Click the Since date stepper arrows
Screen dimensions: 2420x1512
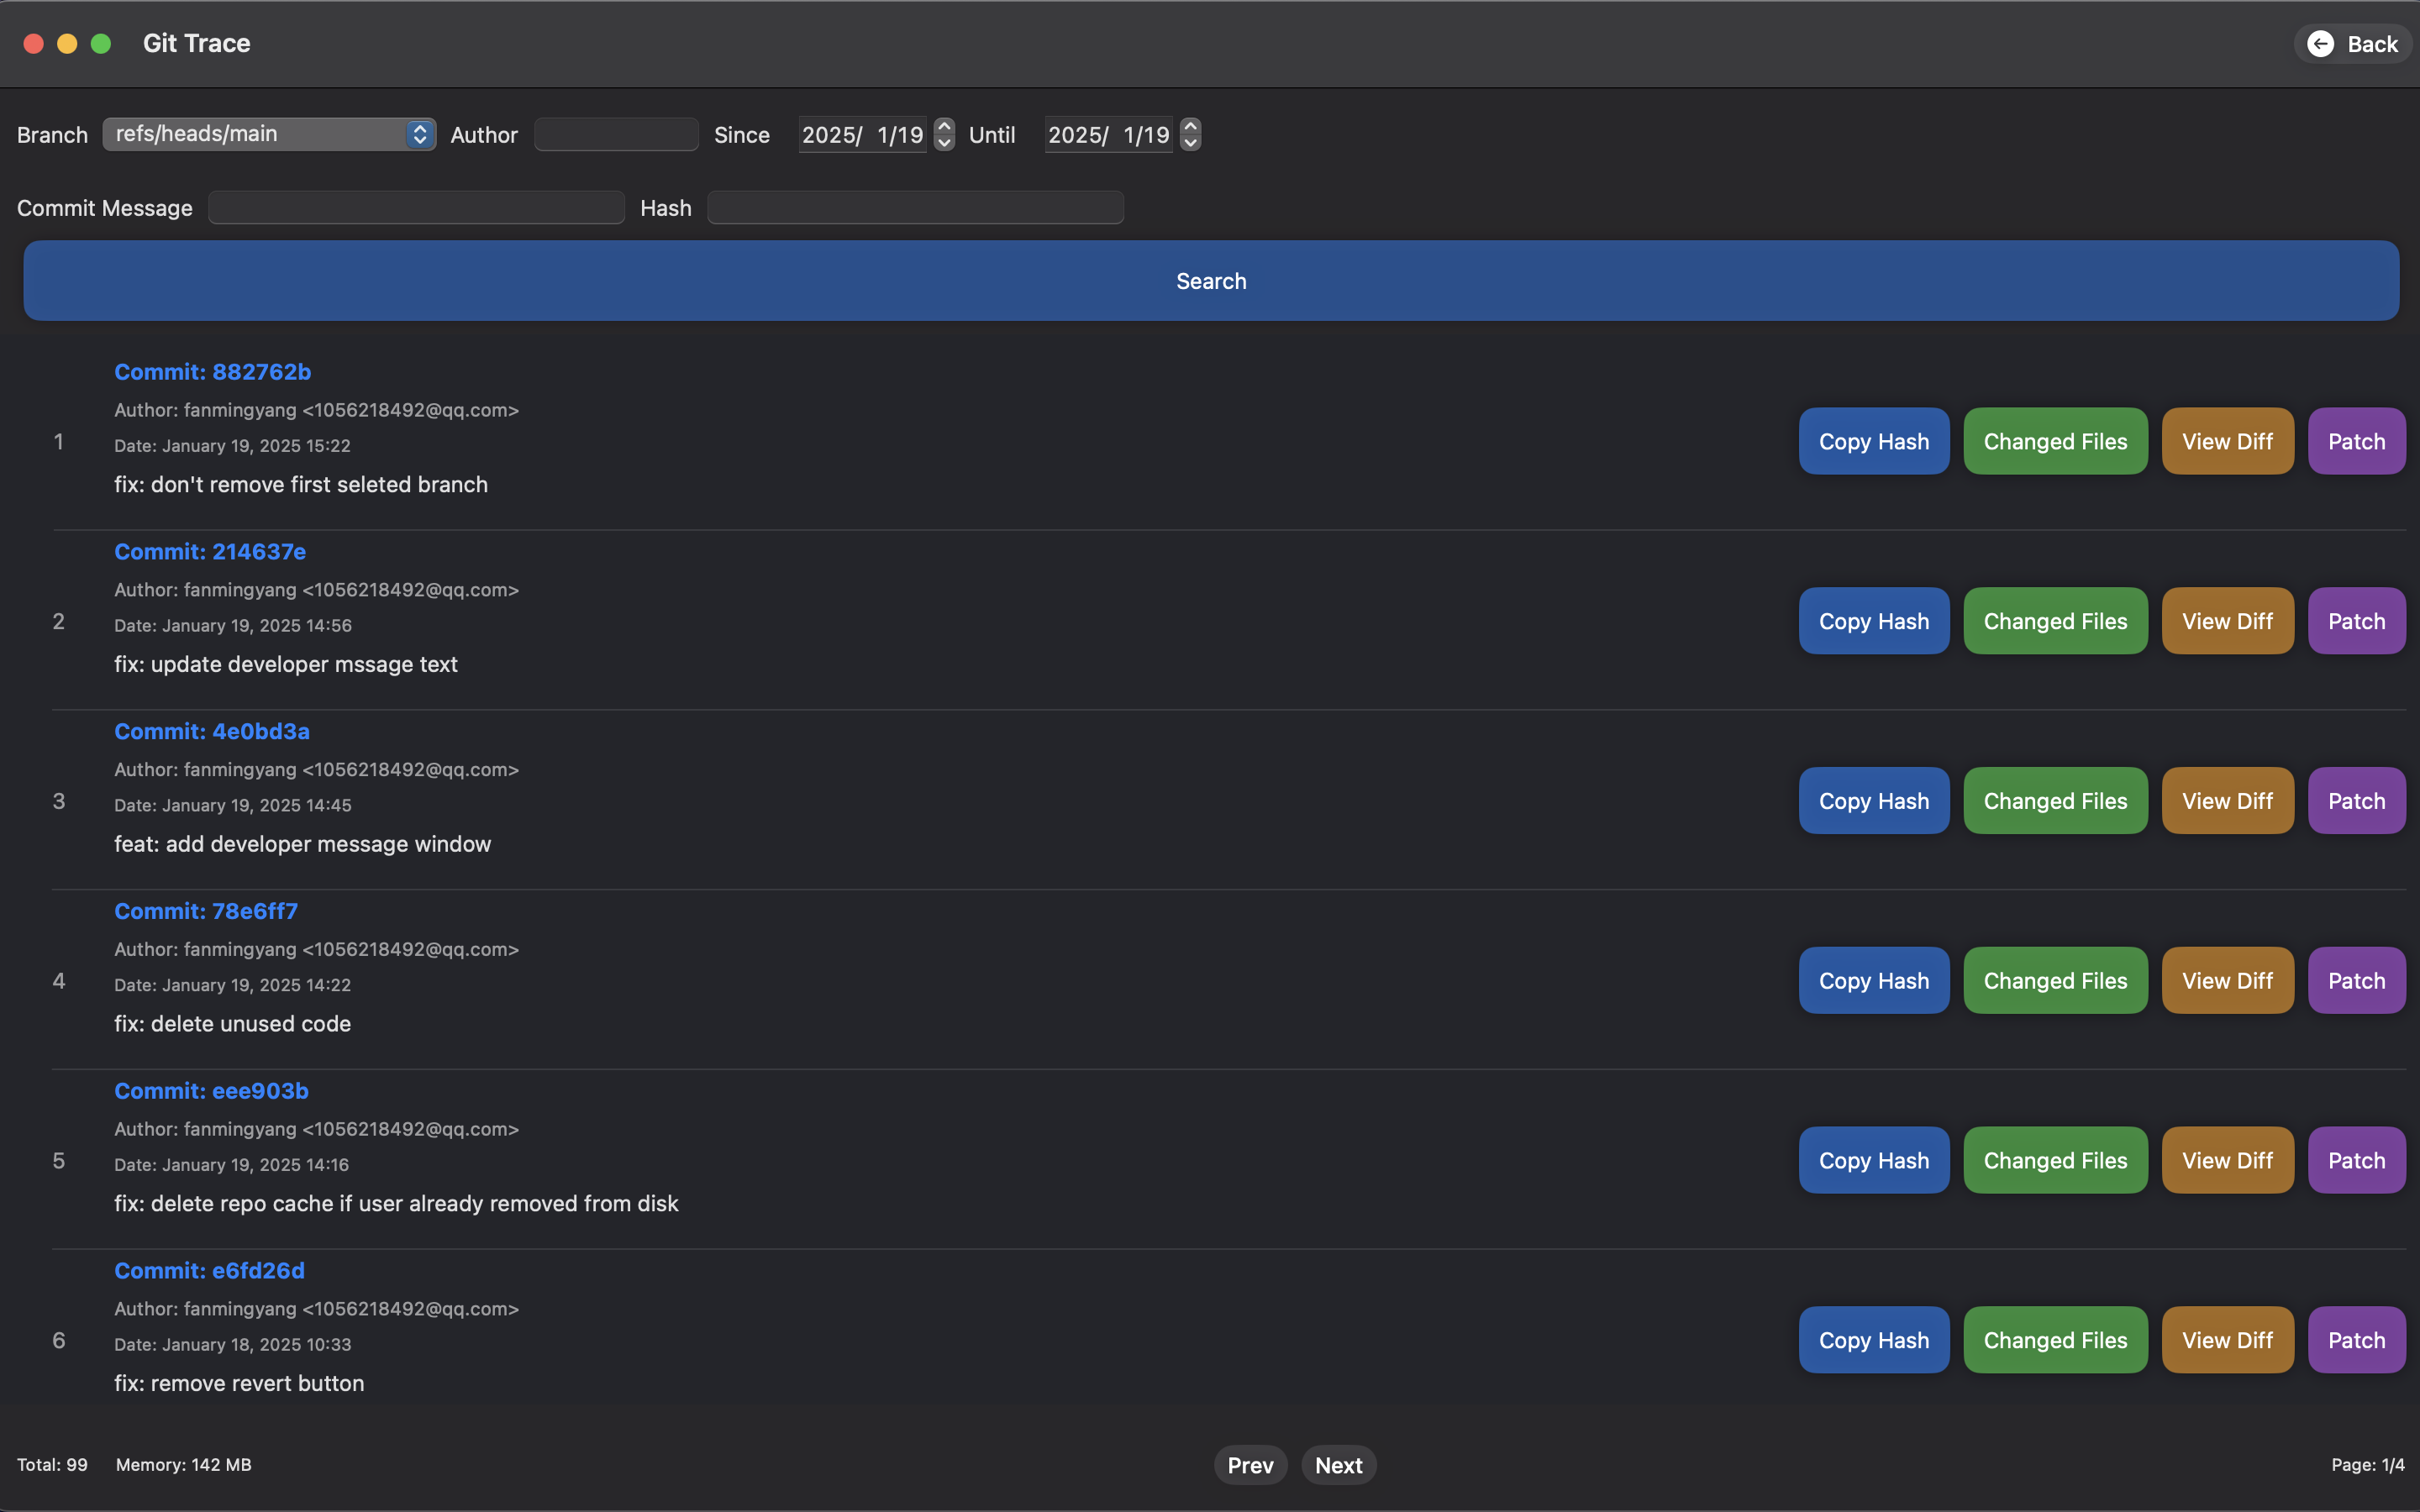pos(944,134)
